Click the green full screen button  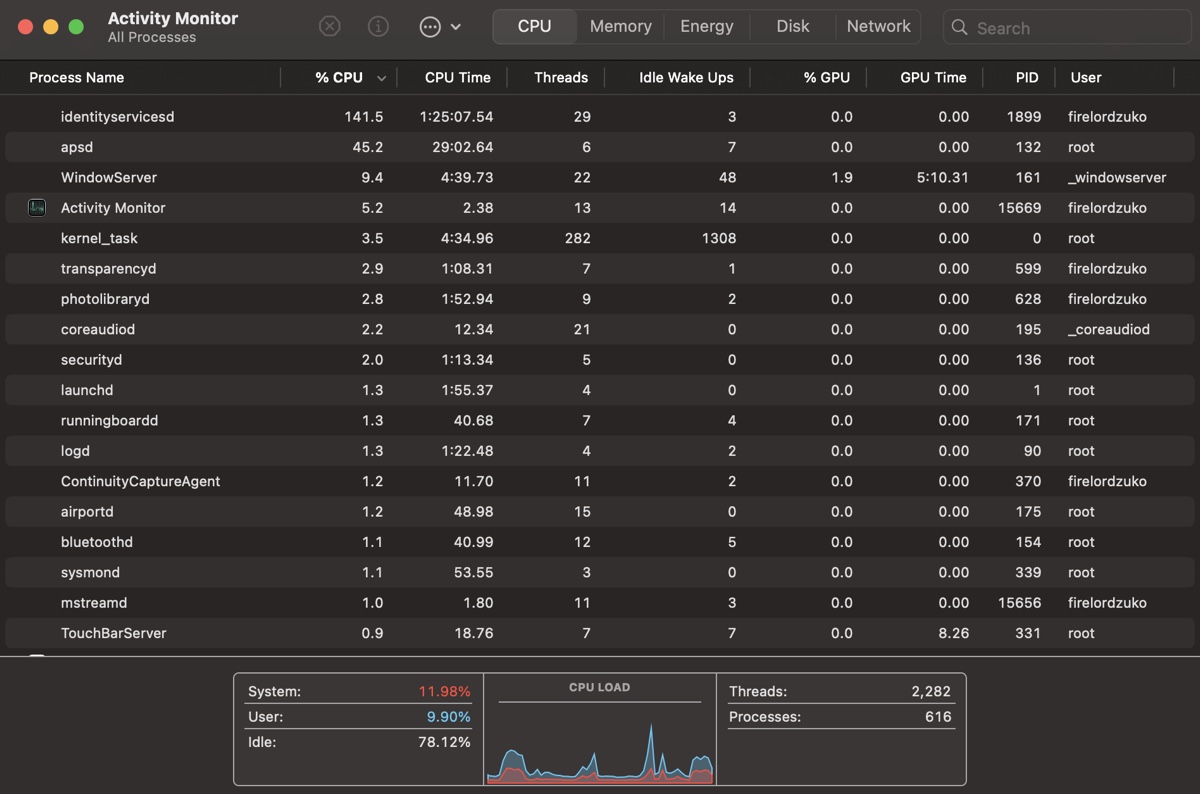[76, 27]
